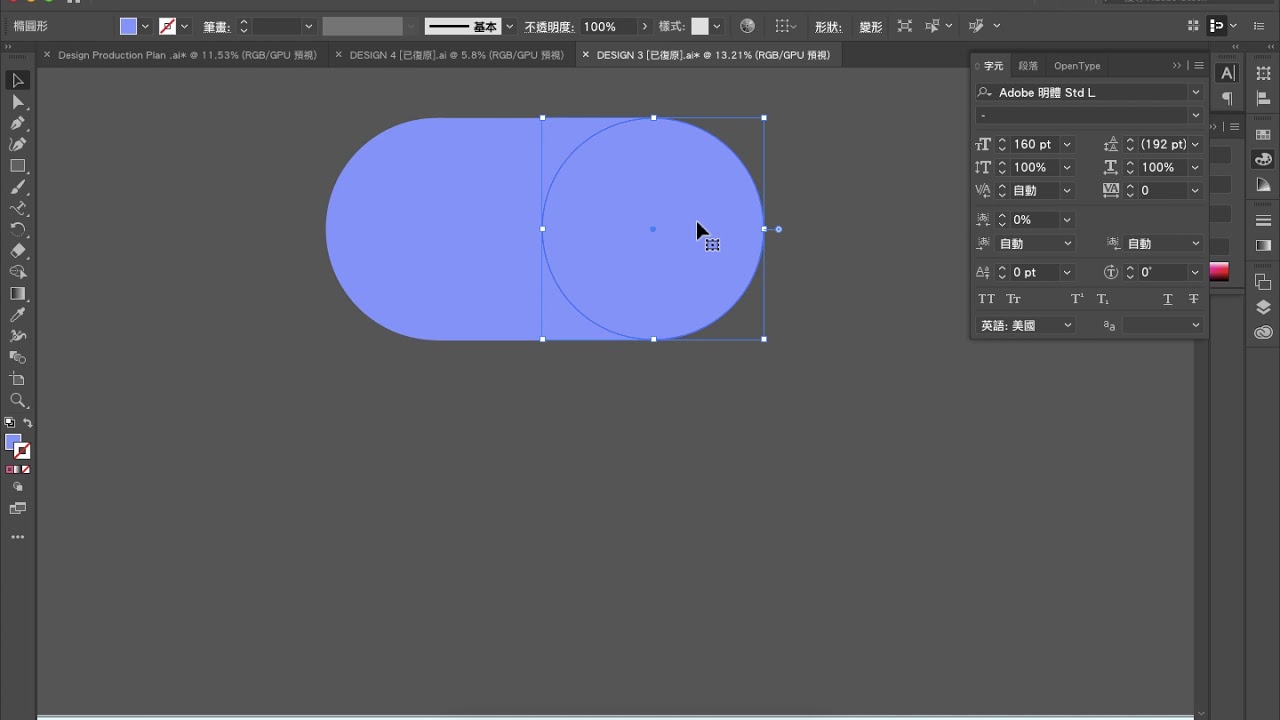Select the Artboard tool
1280x720 pixels.
18,379
